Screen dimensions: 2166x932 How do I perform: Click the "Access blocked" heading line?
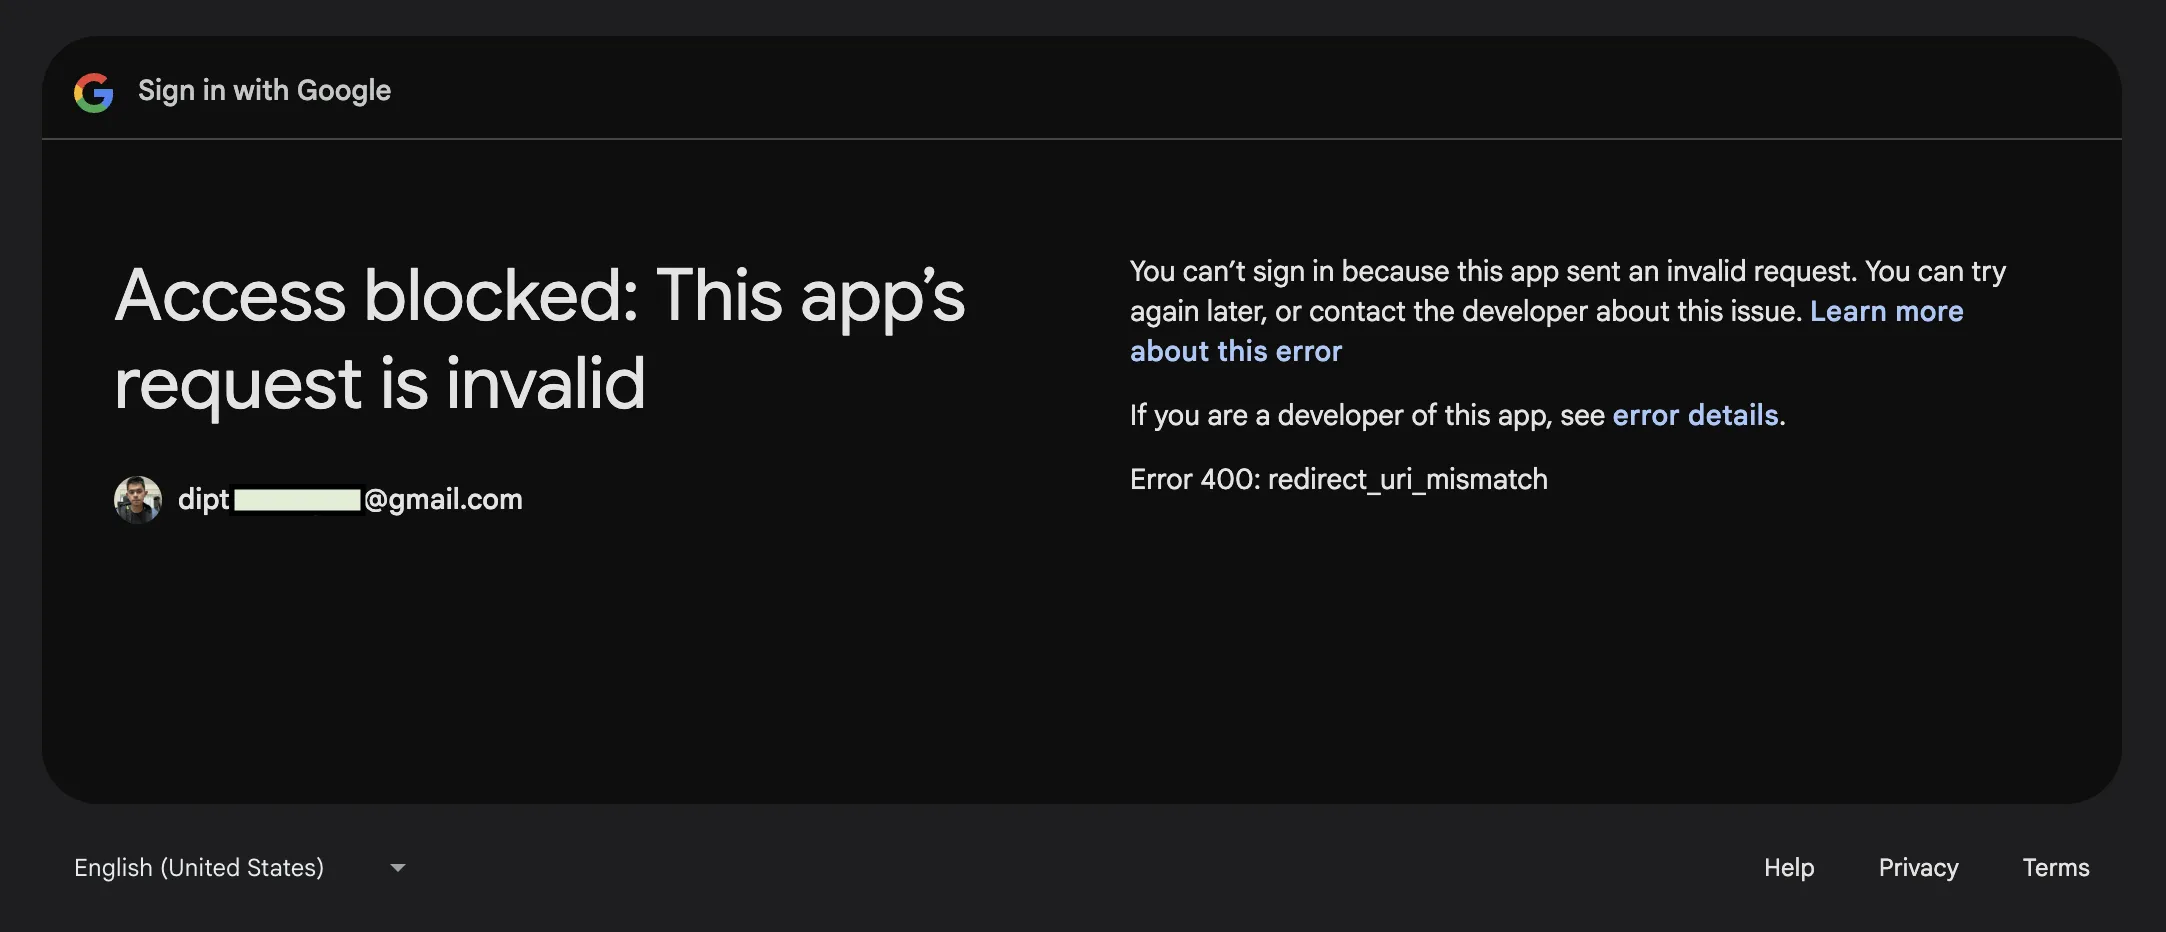(x=540, y=296)
